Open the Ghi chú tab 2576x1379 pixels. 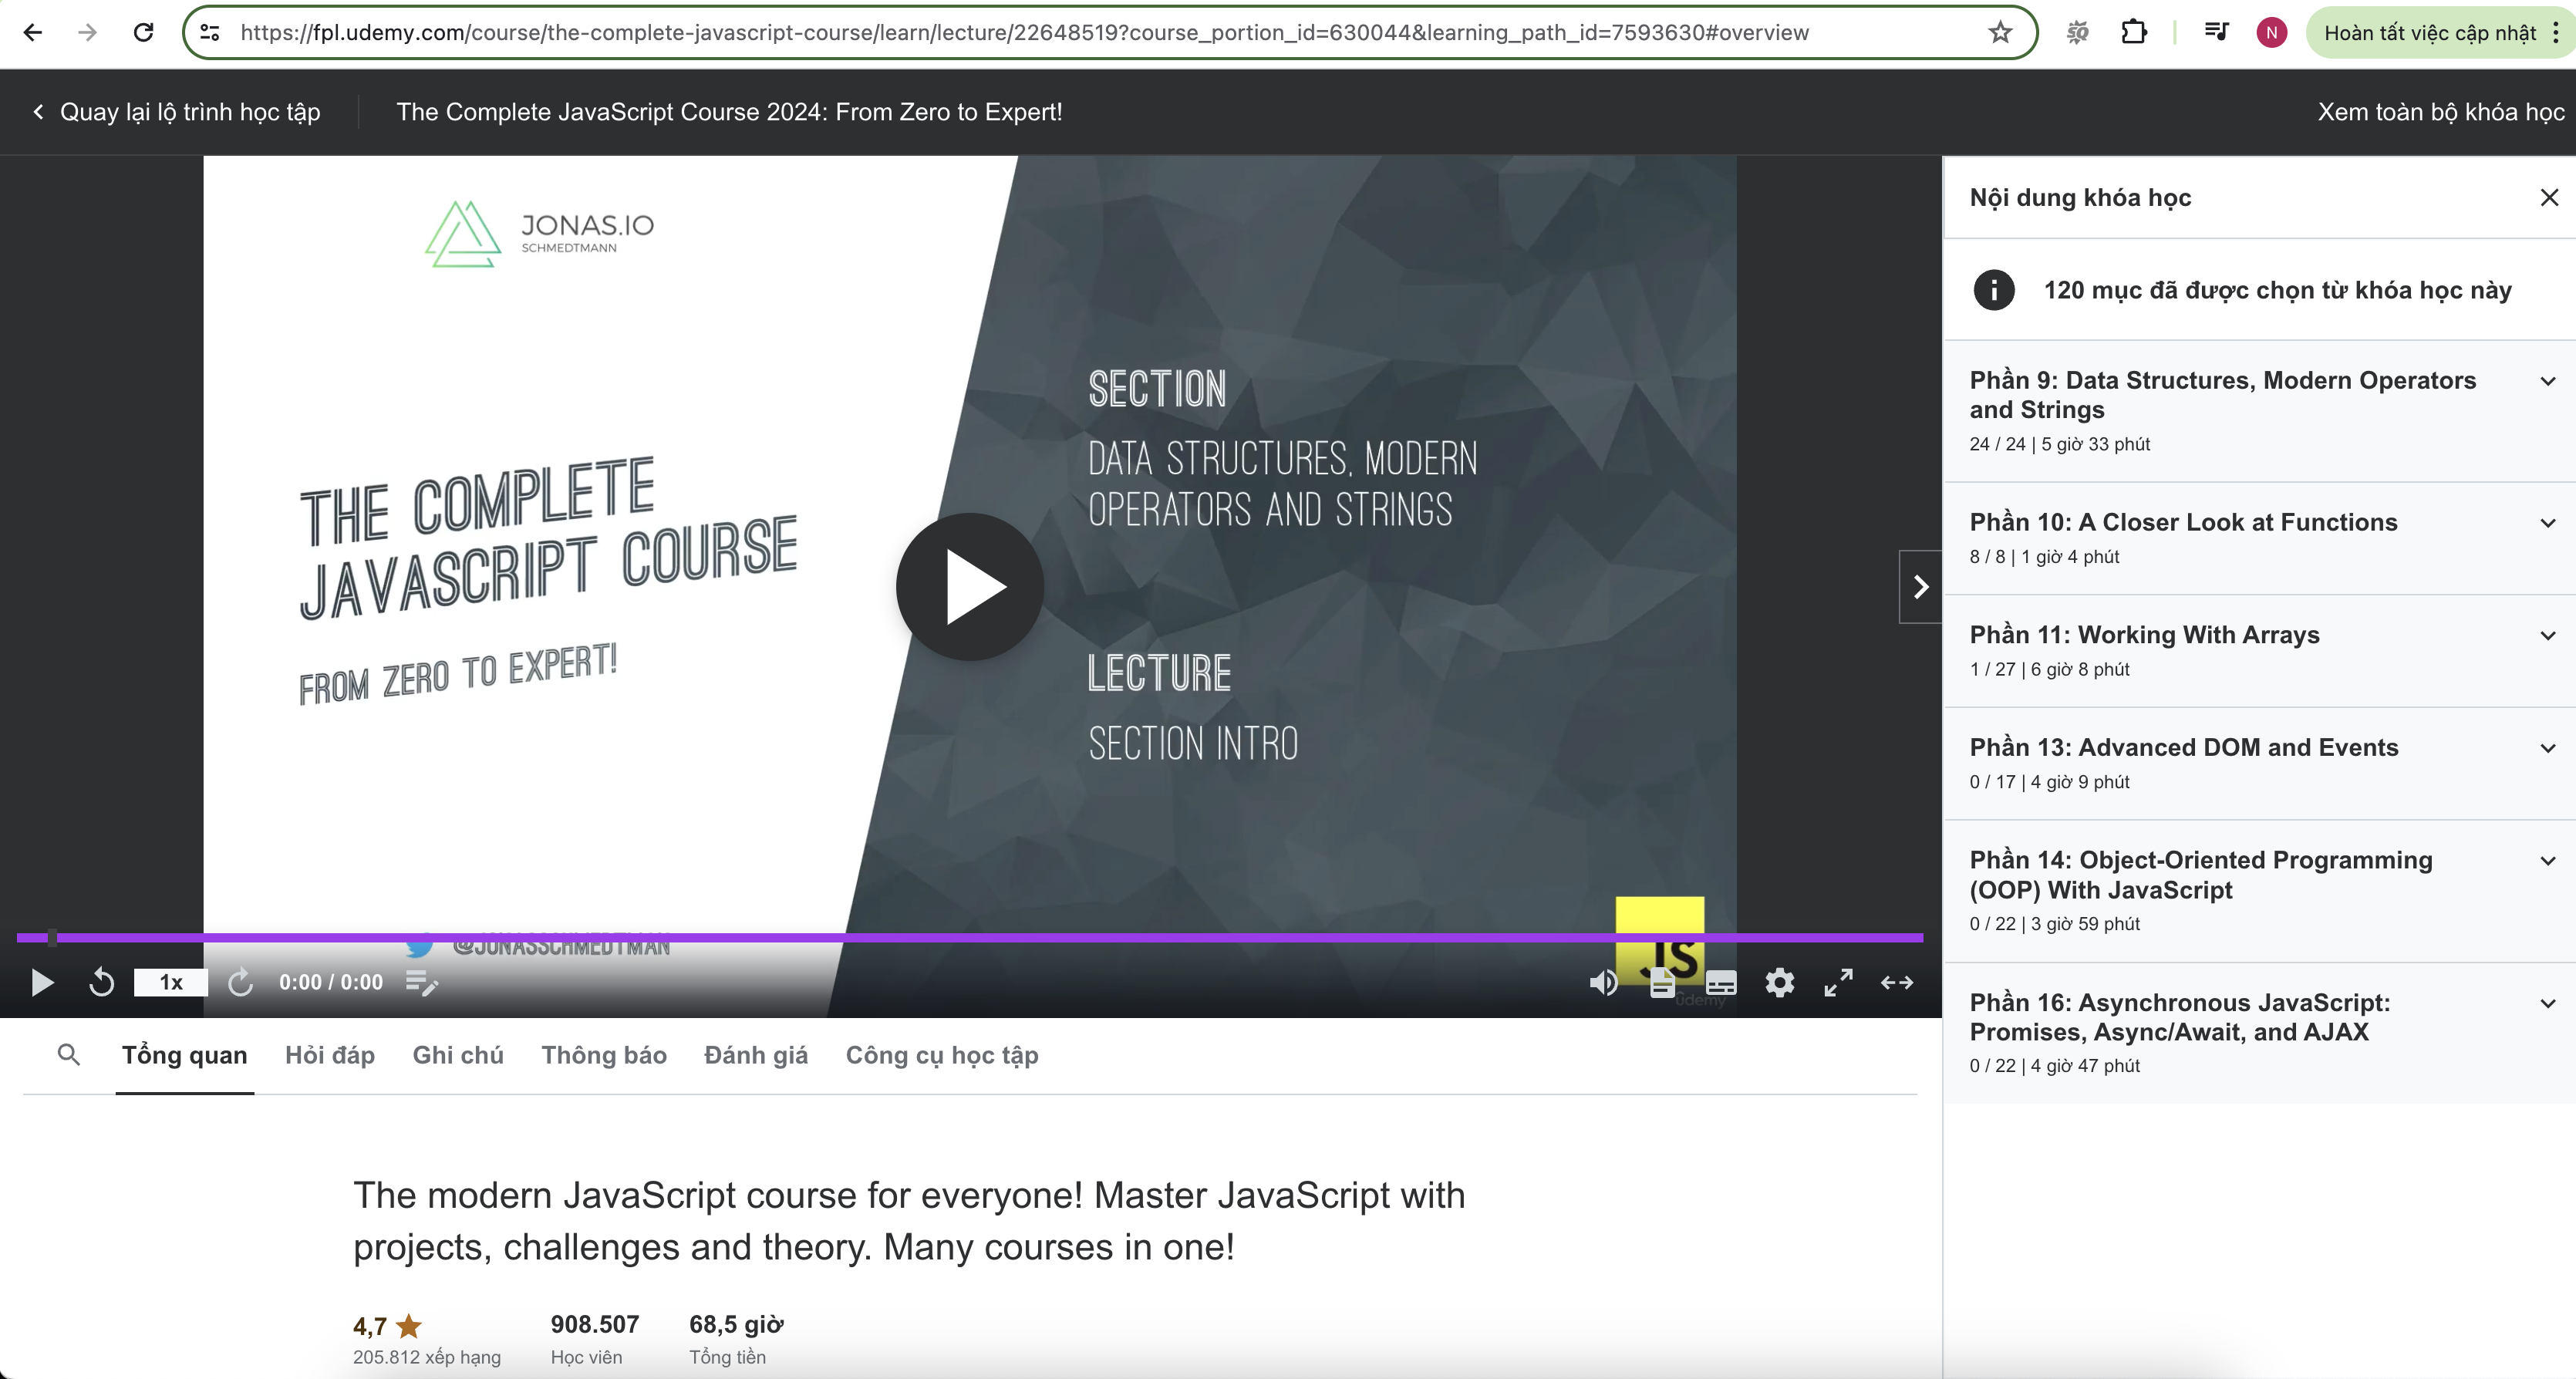pyautogui.click(x=458, y=1055)
